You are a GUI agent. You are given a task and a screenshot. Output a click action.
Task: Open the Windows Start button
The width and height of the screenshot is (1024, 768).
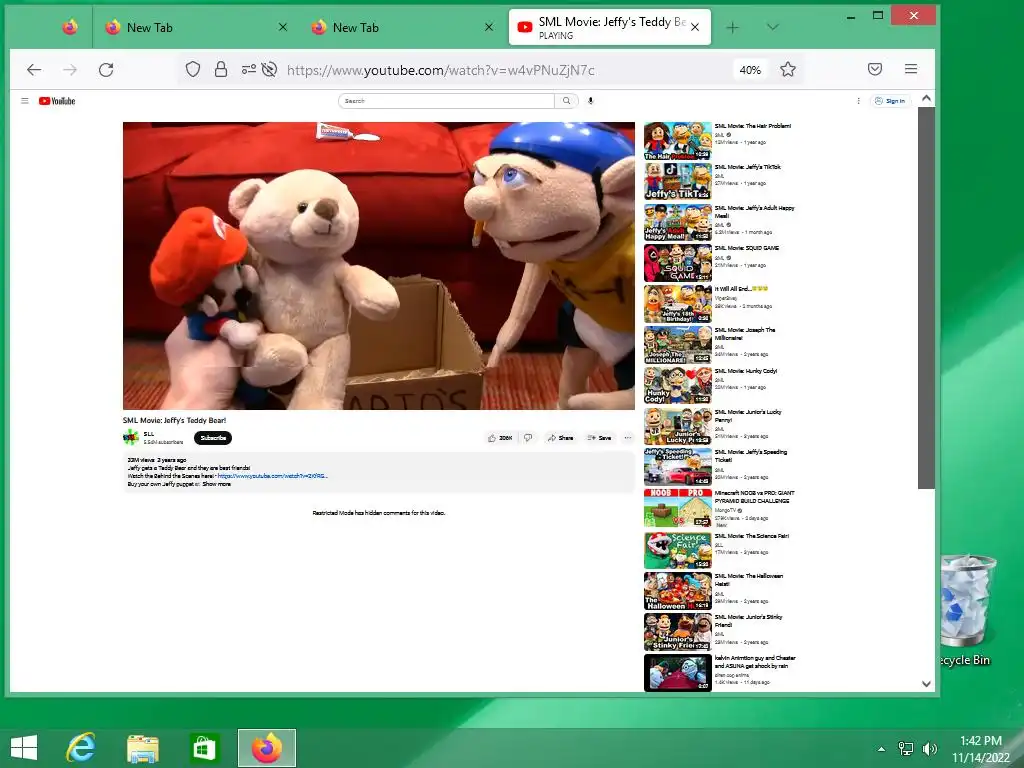pos(24,748)
